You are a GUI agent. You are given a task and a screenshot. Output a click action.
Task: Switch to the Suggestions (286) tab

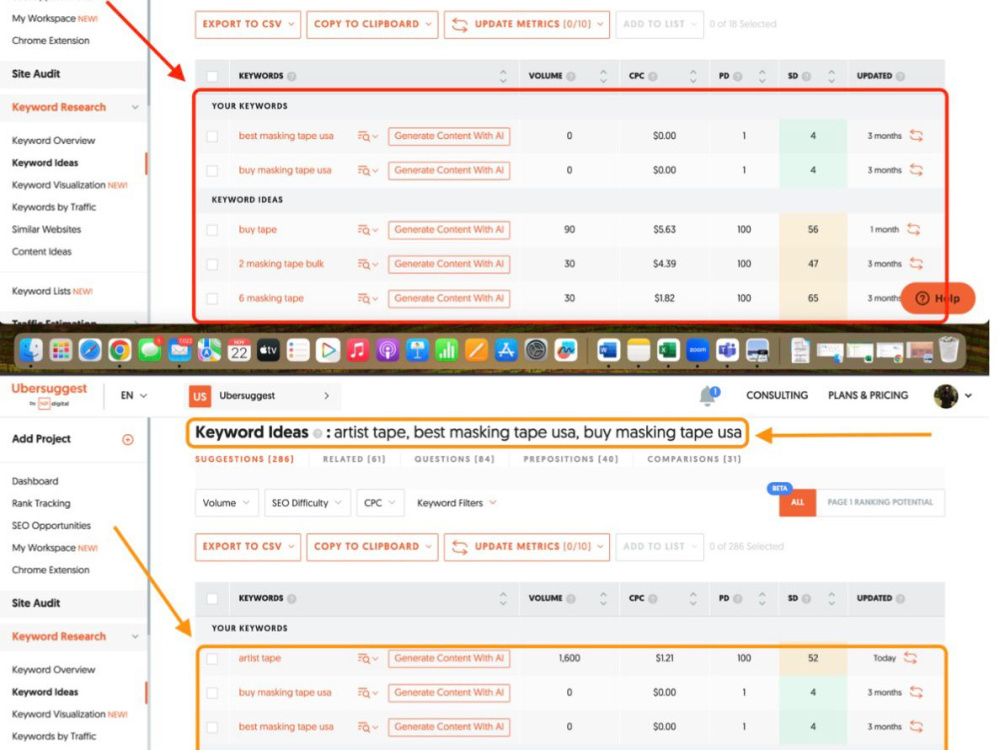point(244,459)
